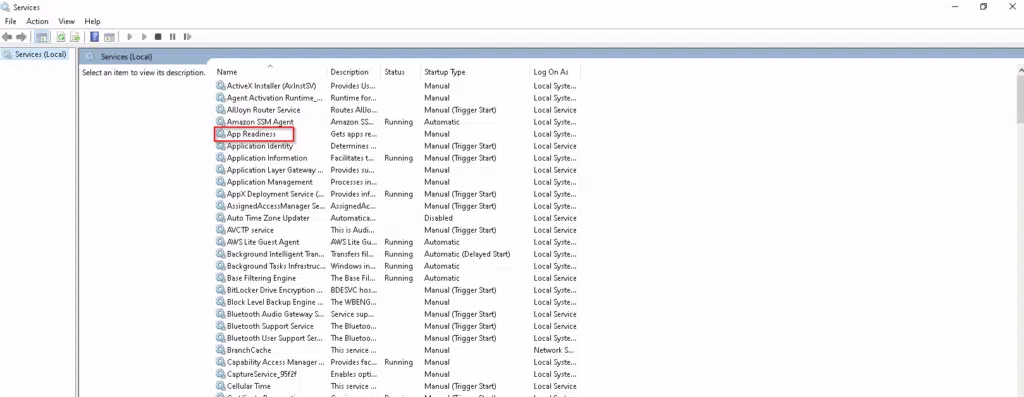This screenshot has width=1024, height=397.
Task: Click the 'The WBENG...' description cell
Action: tap(353, 302)
